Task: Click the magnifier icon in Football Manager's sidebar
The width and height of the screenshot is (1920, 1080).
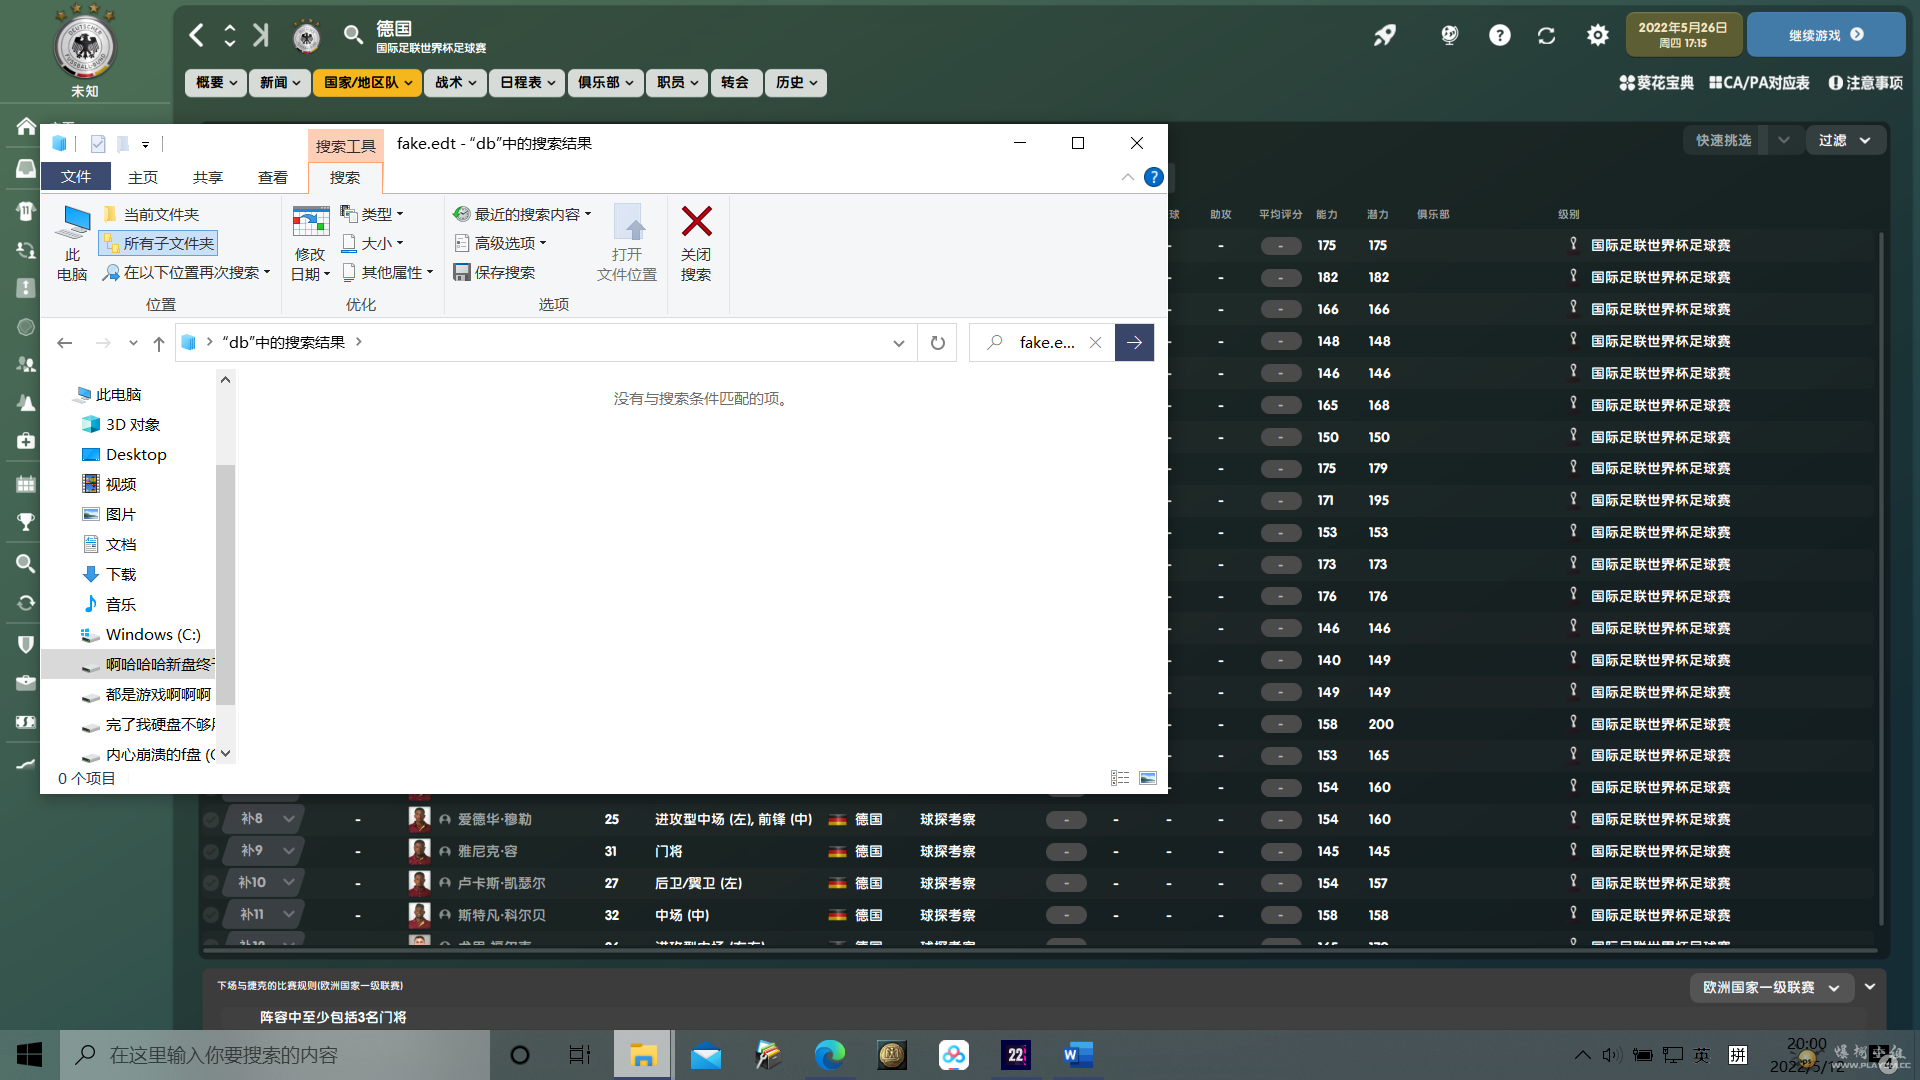Action: (x=26, y=563)
